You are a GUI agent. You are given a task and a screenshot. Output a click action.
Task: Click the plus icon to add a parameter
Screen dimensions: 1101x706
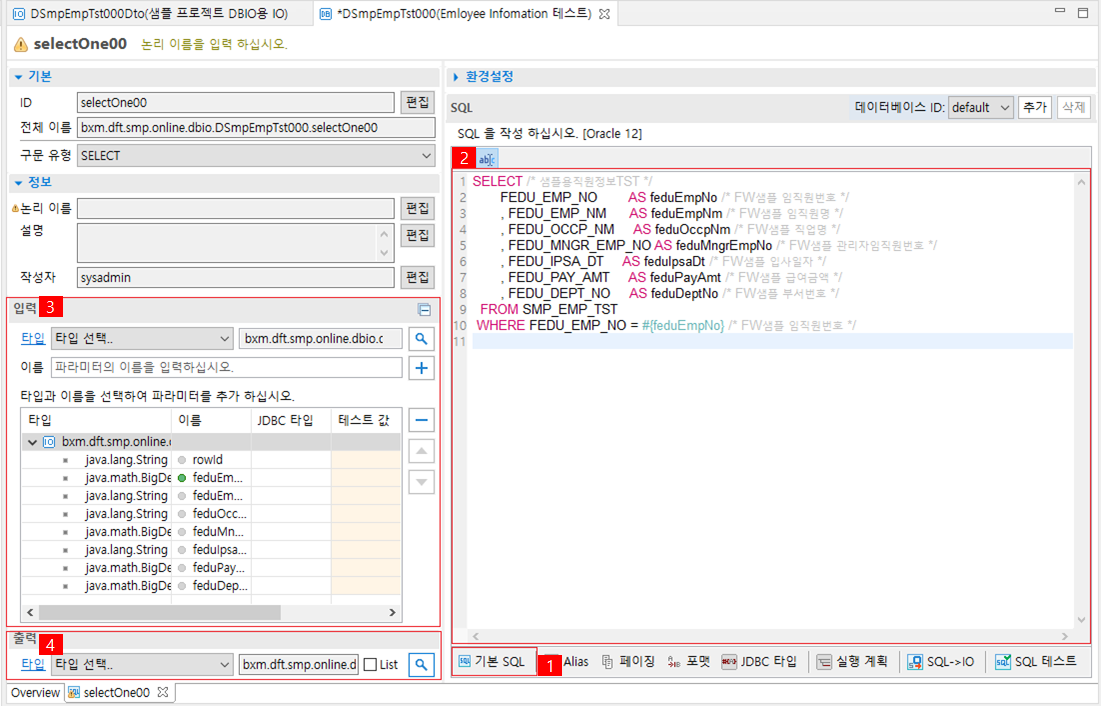click(x=420, y=367)
